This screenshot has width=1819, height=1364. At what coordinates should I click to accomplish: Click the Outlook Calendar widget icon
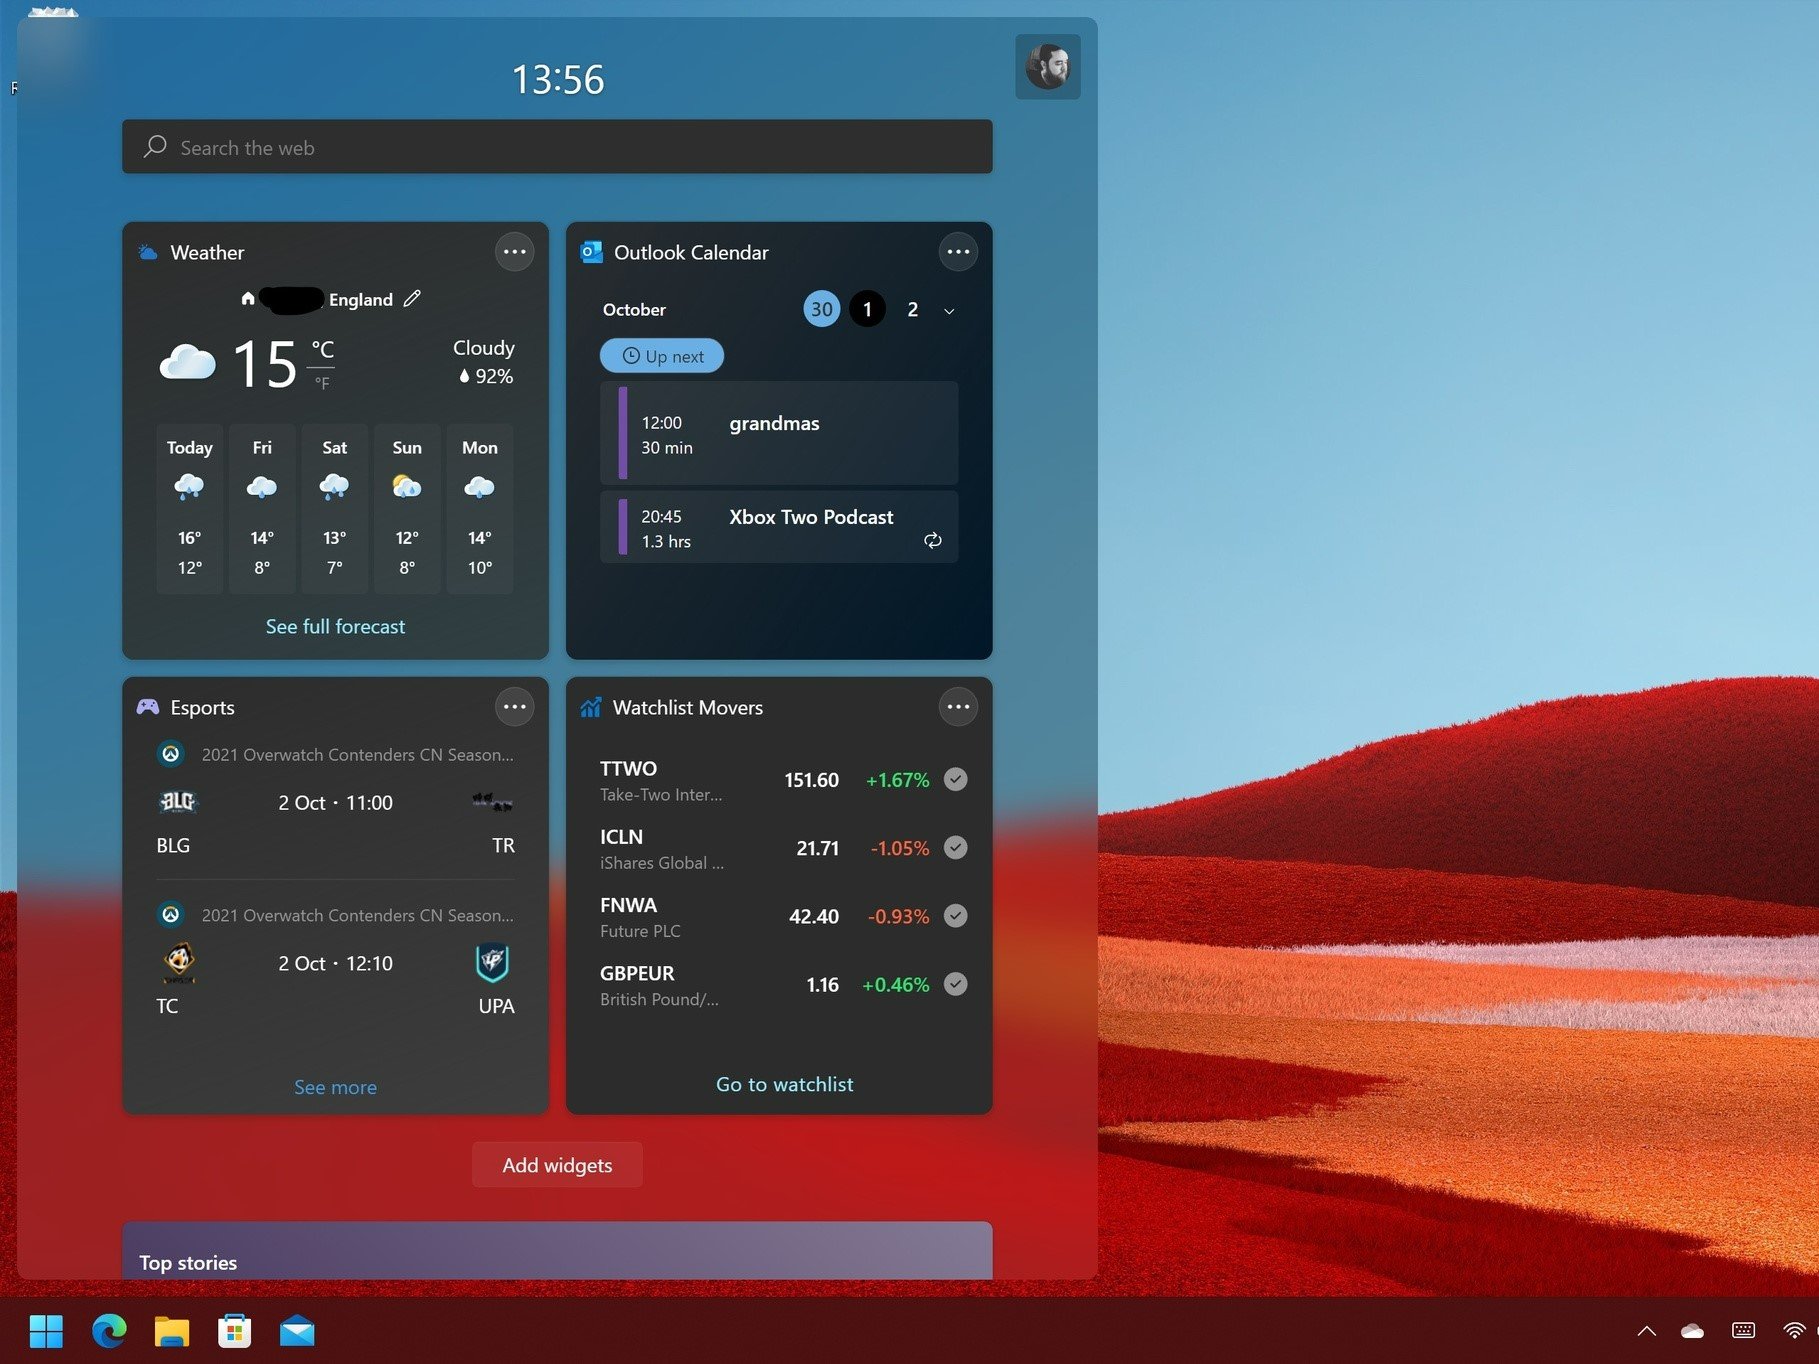(592, 252)
